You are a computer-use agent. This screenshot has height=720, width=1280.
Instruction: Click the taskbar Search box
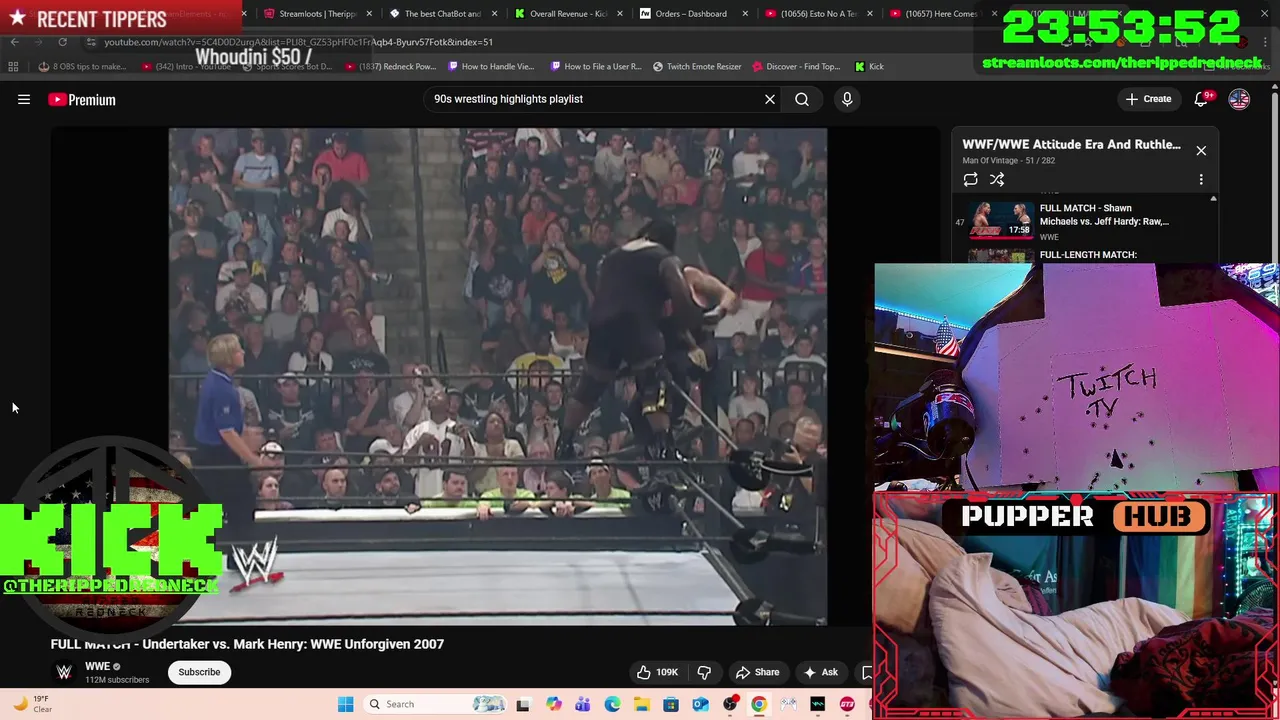coord(435,704)
